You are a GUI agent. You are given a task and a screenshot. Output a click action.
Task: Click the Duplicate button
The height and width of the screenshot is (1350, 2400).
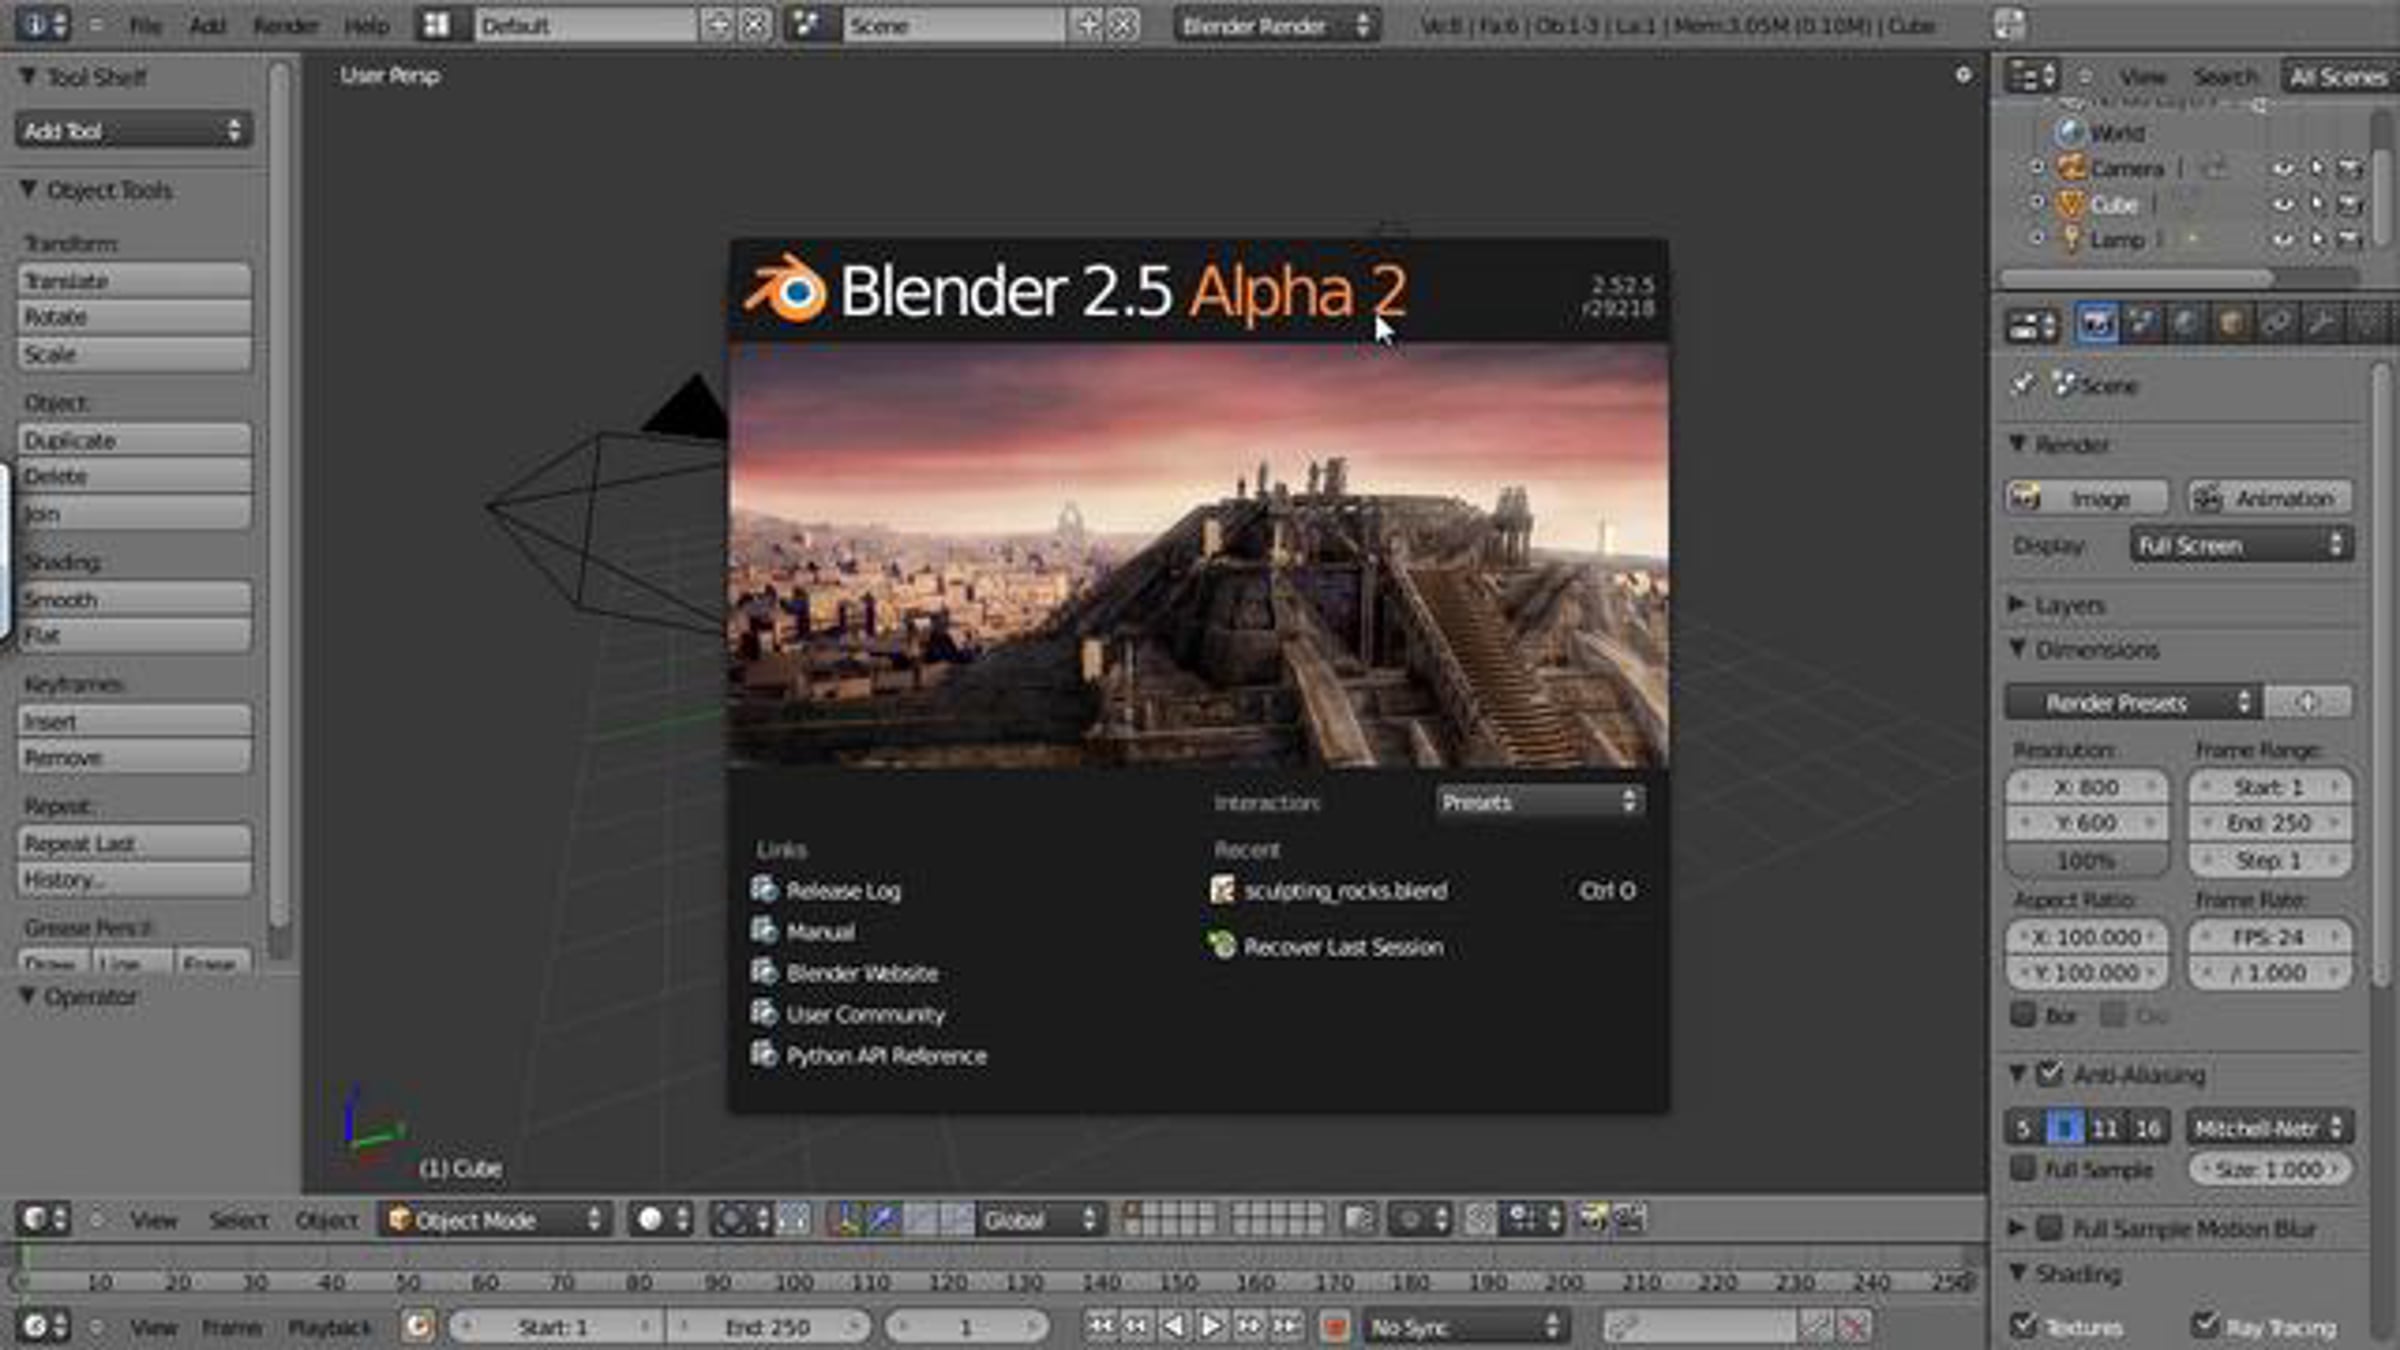pos(134,440)
